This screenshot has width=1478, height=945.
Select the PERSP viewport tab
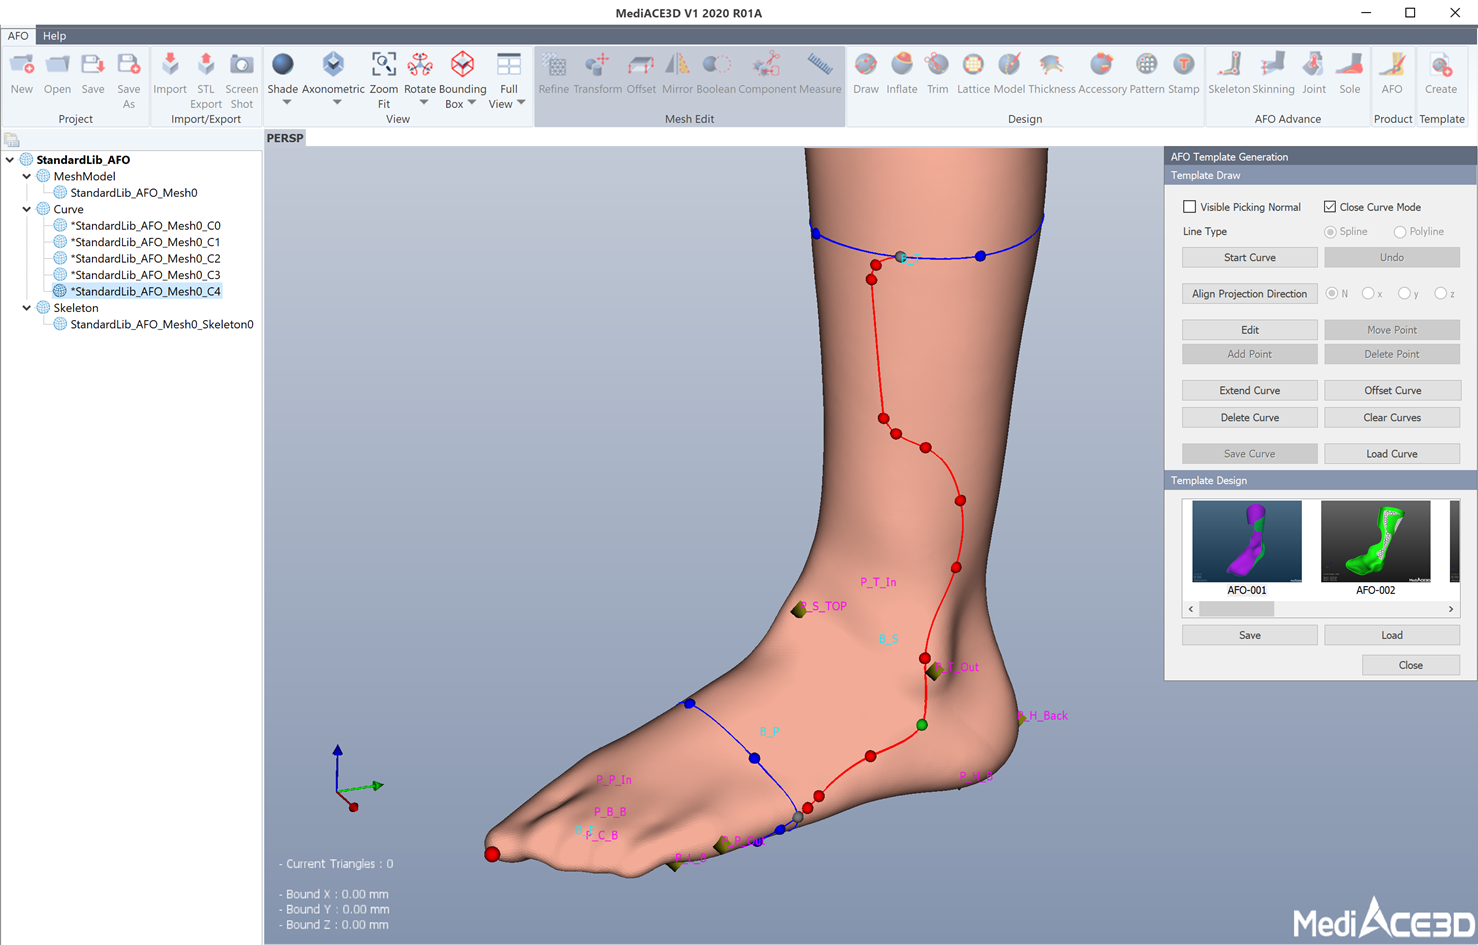285,138
